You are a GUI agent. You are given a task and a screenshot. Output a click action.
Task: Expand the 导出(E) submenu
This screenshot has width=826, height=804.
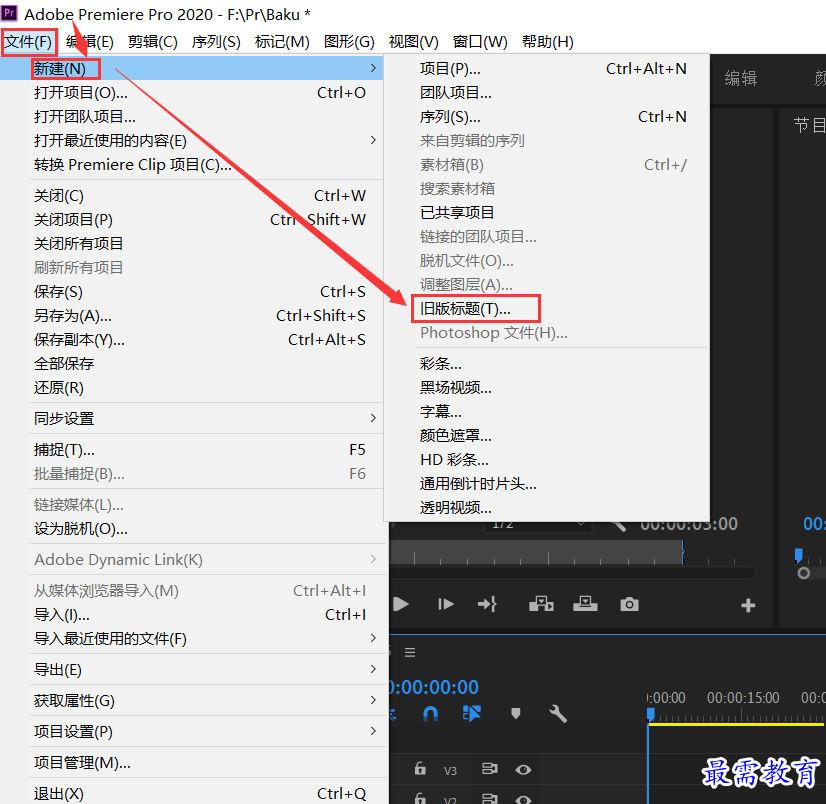373,669
